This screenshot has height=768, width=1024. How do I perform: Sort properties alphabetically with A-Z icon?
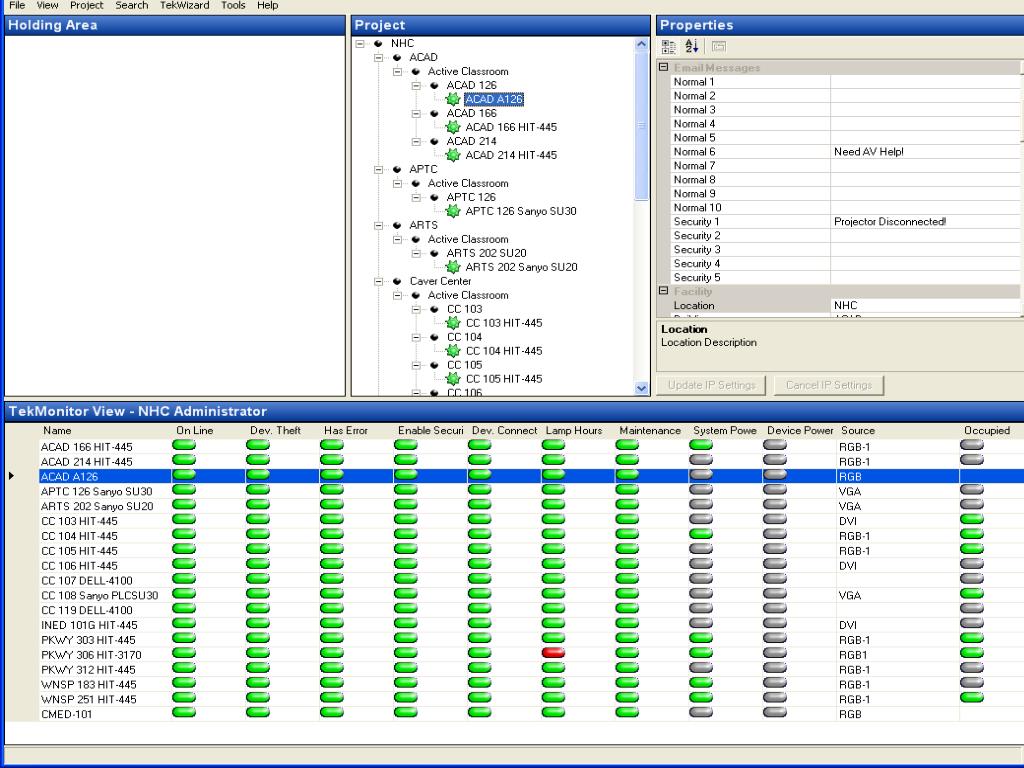[x=692, y=46]
